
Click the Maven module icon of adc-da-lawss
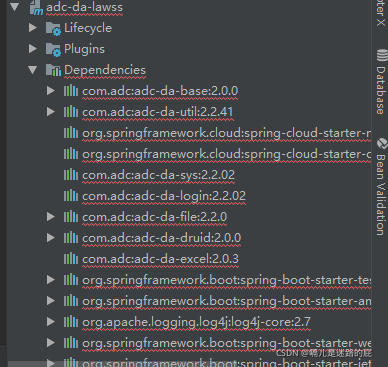[36, 8]
